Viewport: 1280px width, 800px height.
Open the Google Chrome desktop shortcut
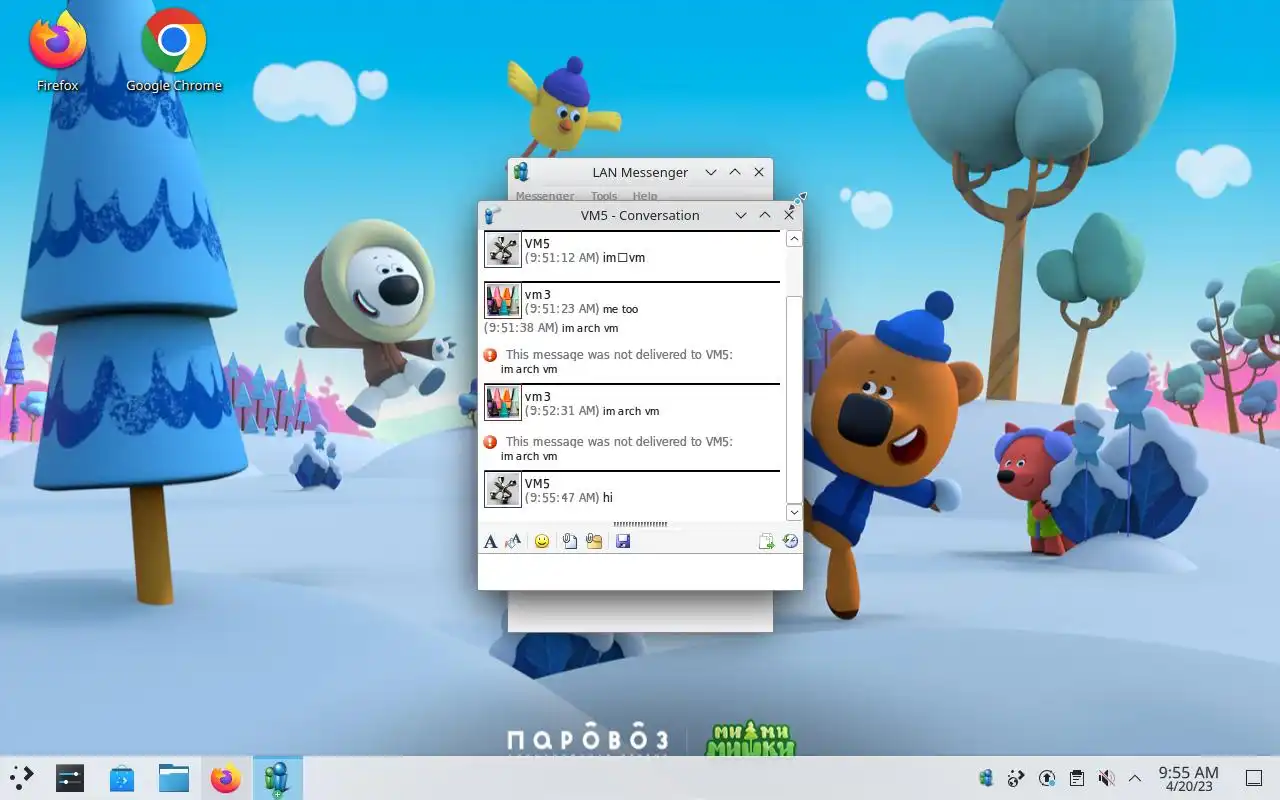pos(174,52)
